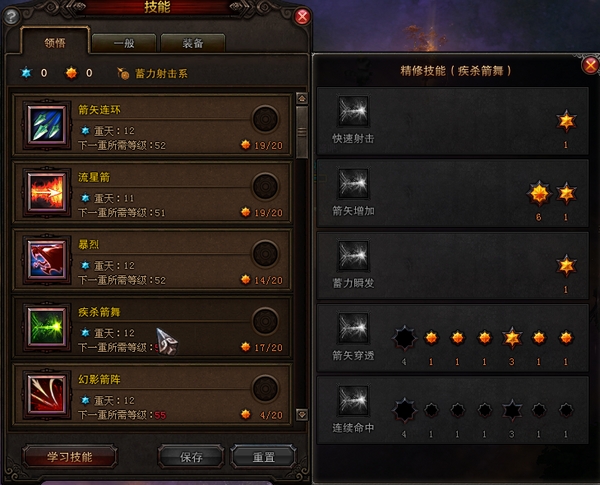The height and width of the screenshot is (485, 600).
Task: Click the 重置 button
Action: [x=263, y=456]
